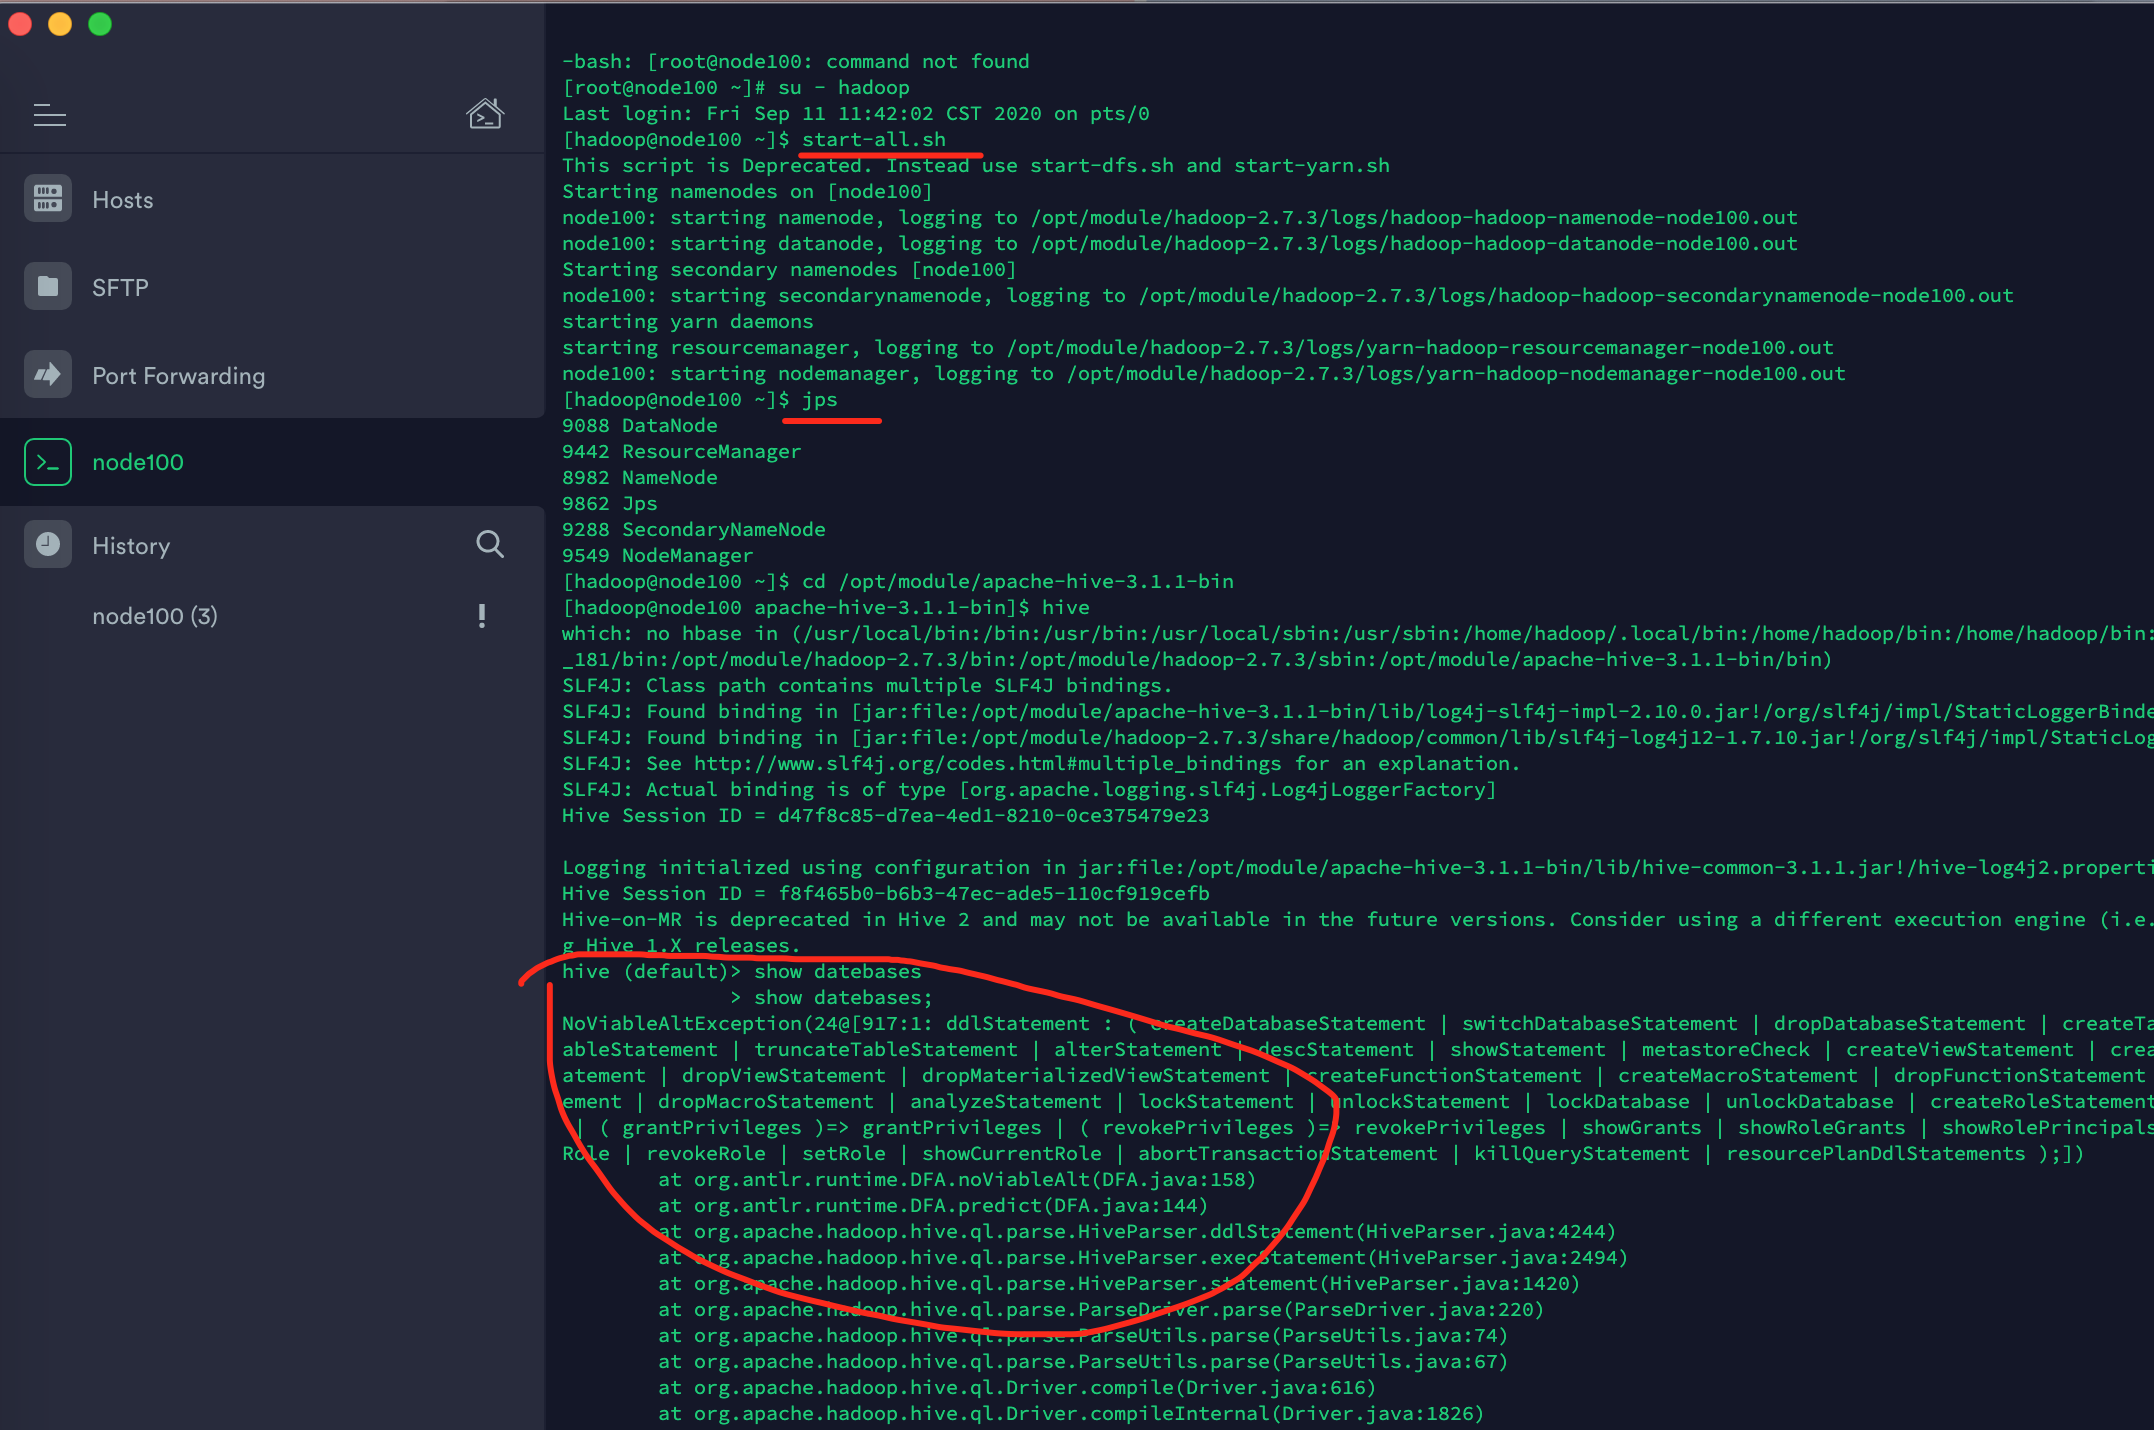Click the Port Forwarding arrows icon
This screenshot has height=1430, width=2154.
click(x=47, y=375)
